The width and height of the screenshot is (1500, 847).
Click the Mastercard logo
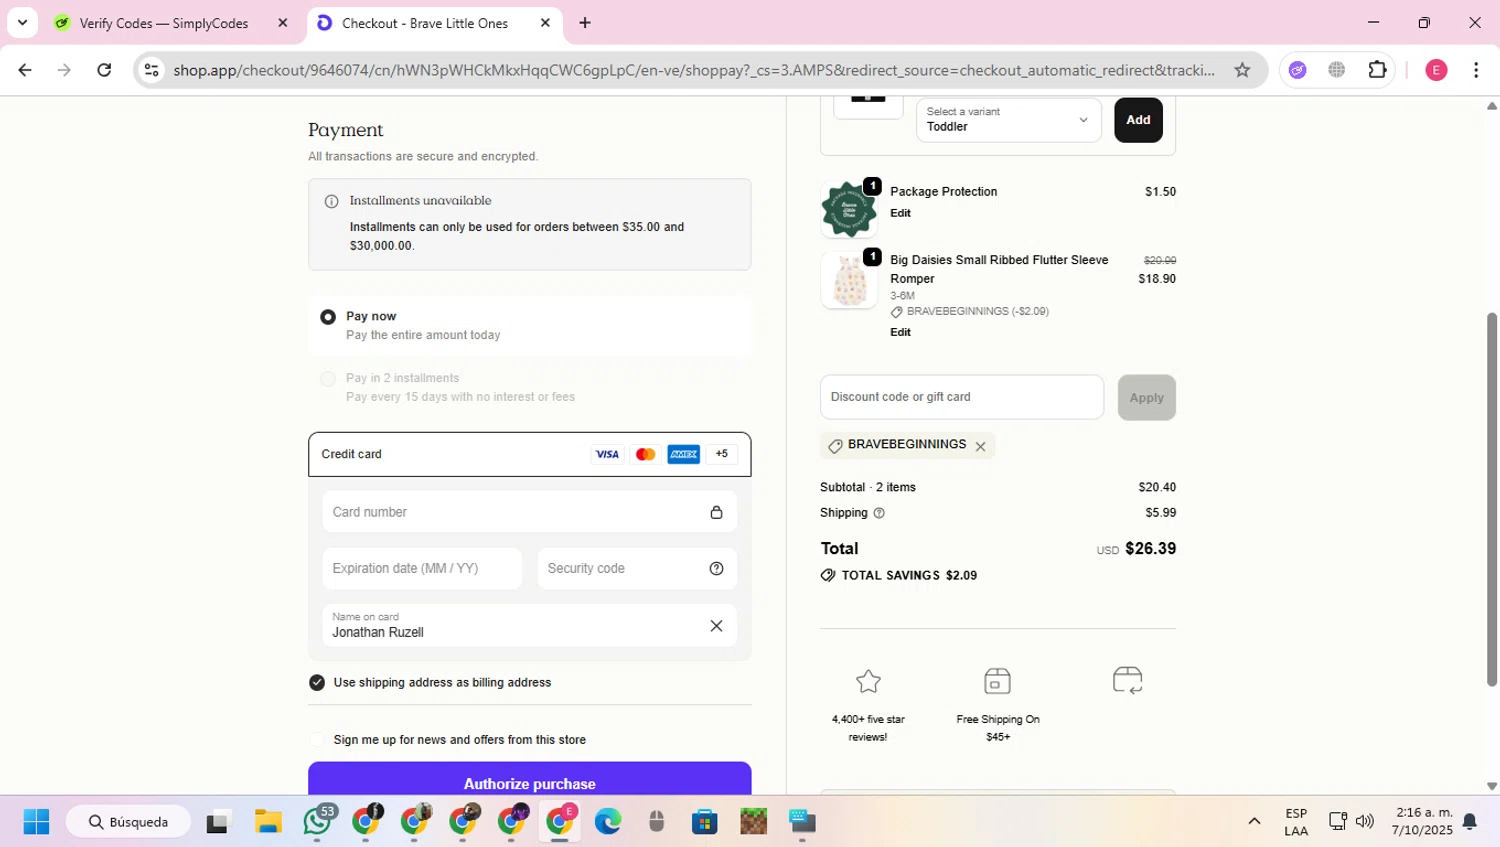point(646,454)
